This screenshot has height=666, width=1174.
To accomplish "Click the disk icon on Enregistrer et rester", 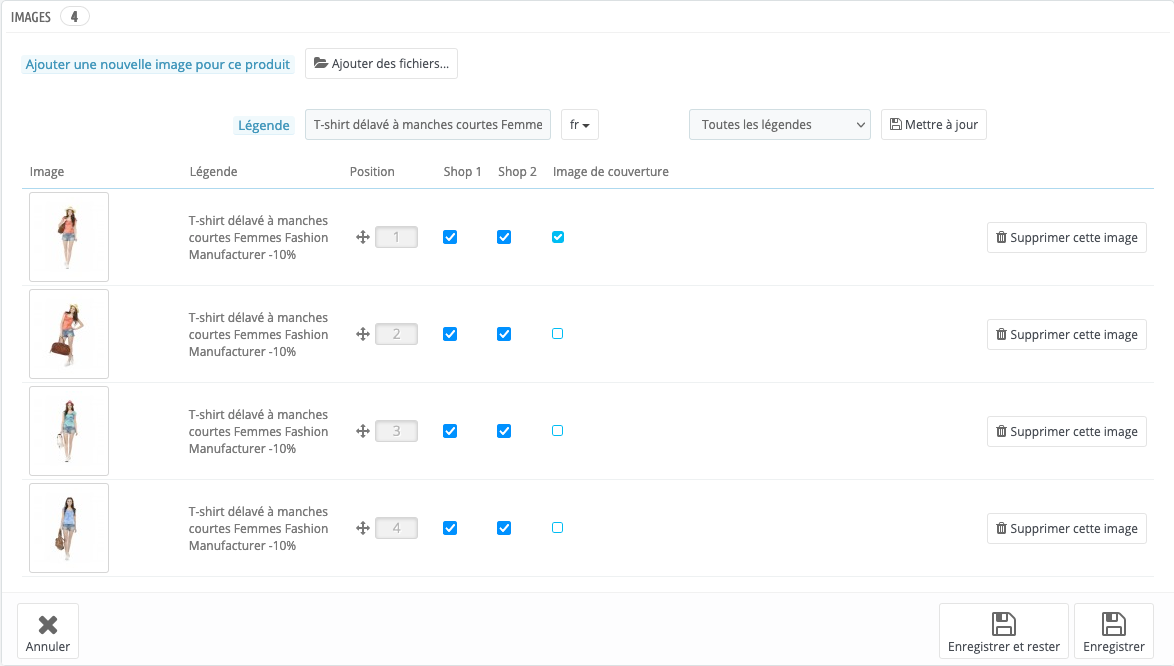I will 1003,625.
